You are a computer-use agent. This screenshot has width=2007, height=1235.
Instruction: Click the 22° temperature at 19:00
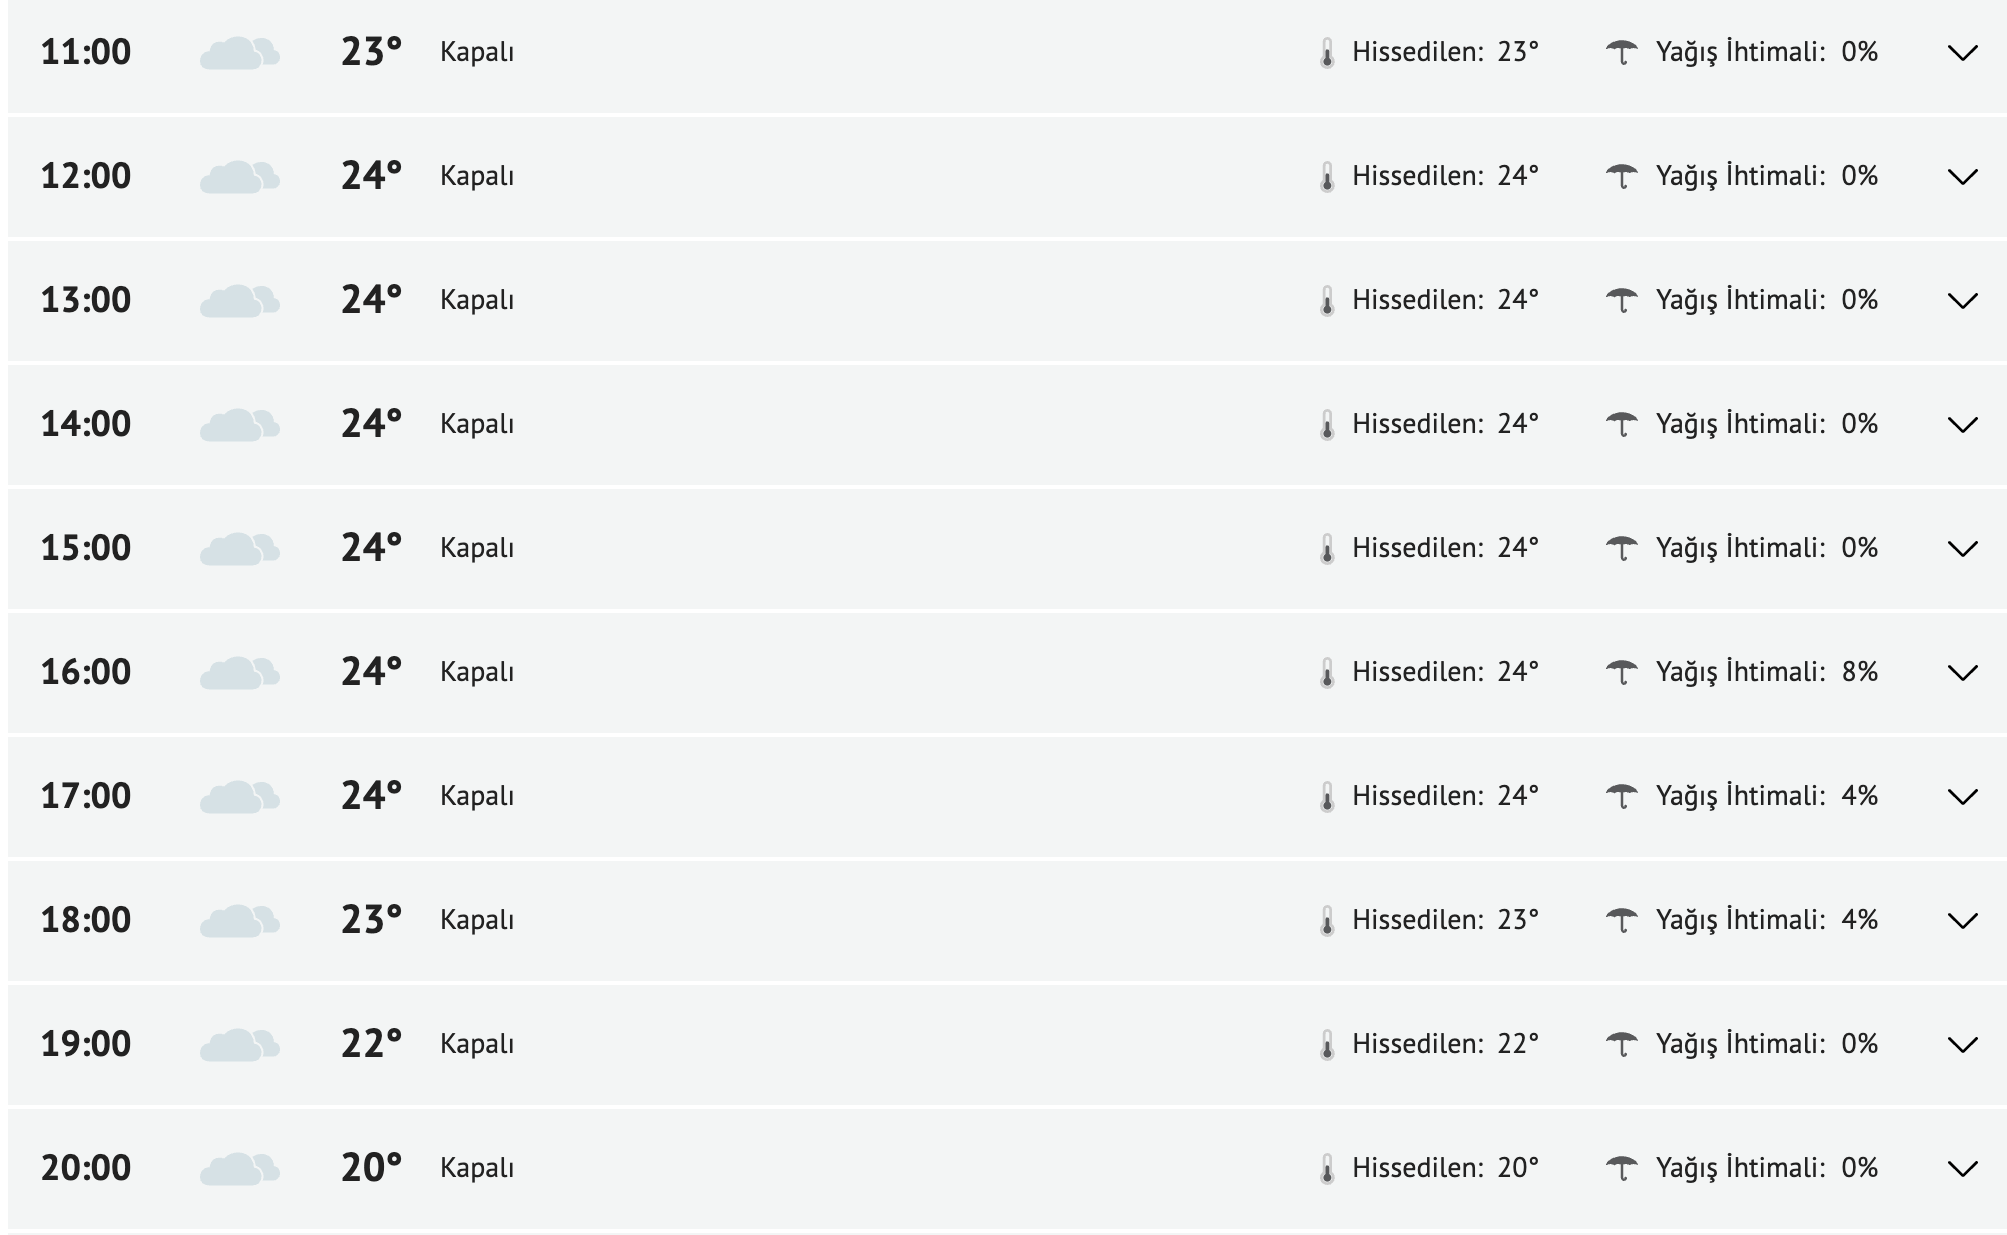(x=371, y=1044)
